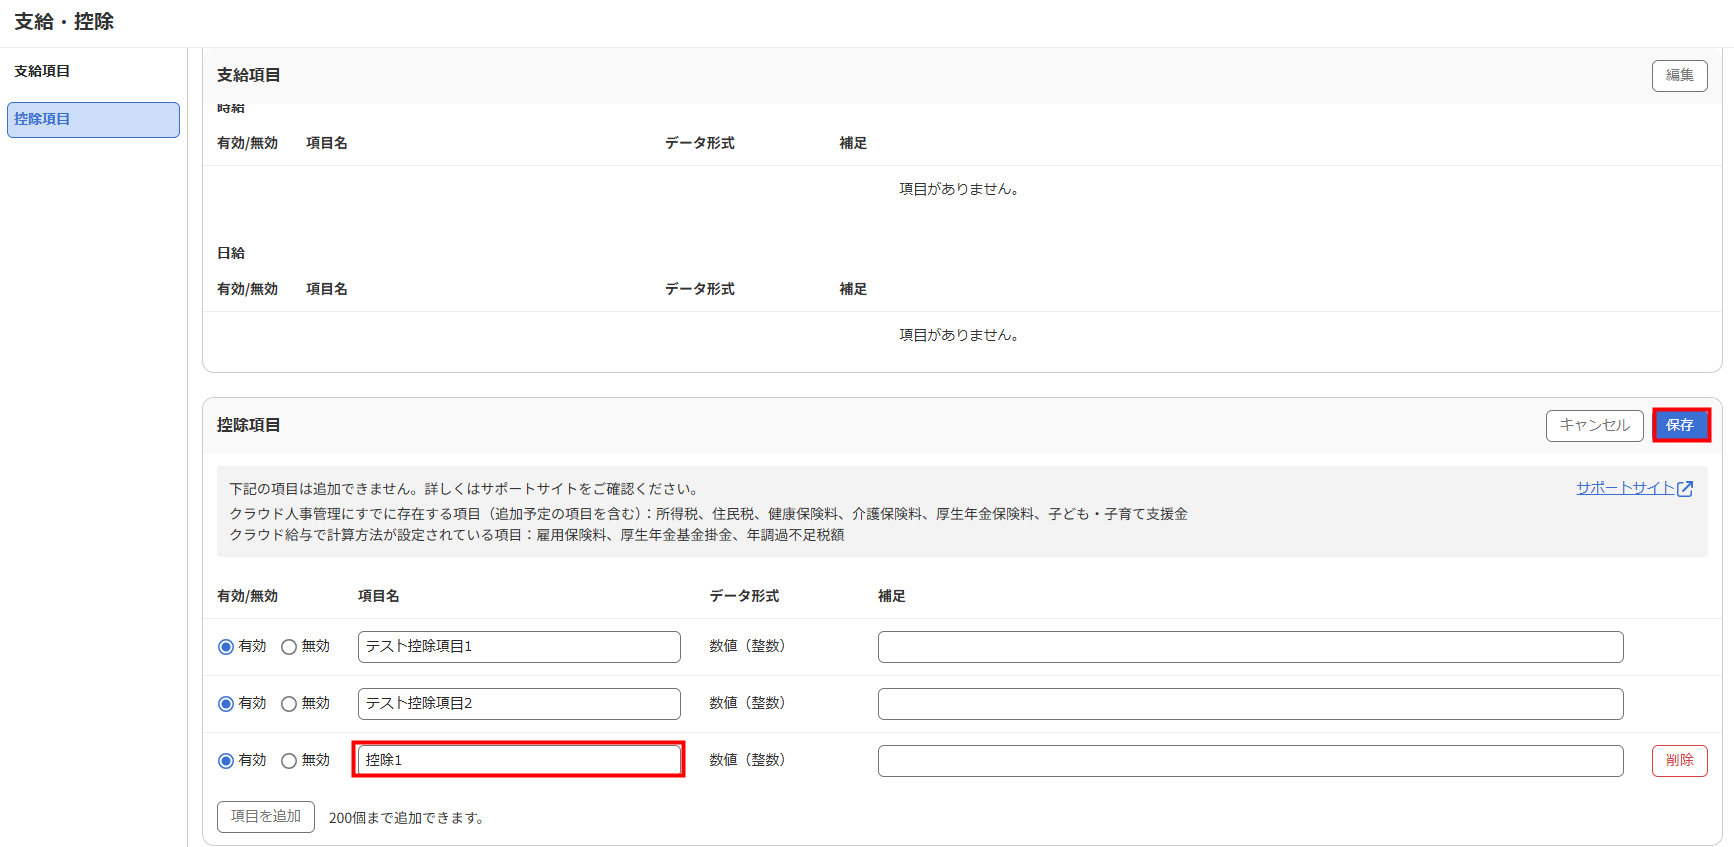Click 数値（整数） in 控除1 row
The image size is (1734, 847).
(747, 760)
